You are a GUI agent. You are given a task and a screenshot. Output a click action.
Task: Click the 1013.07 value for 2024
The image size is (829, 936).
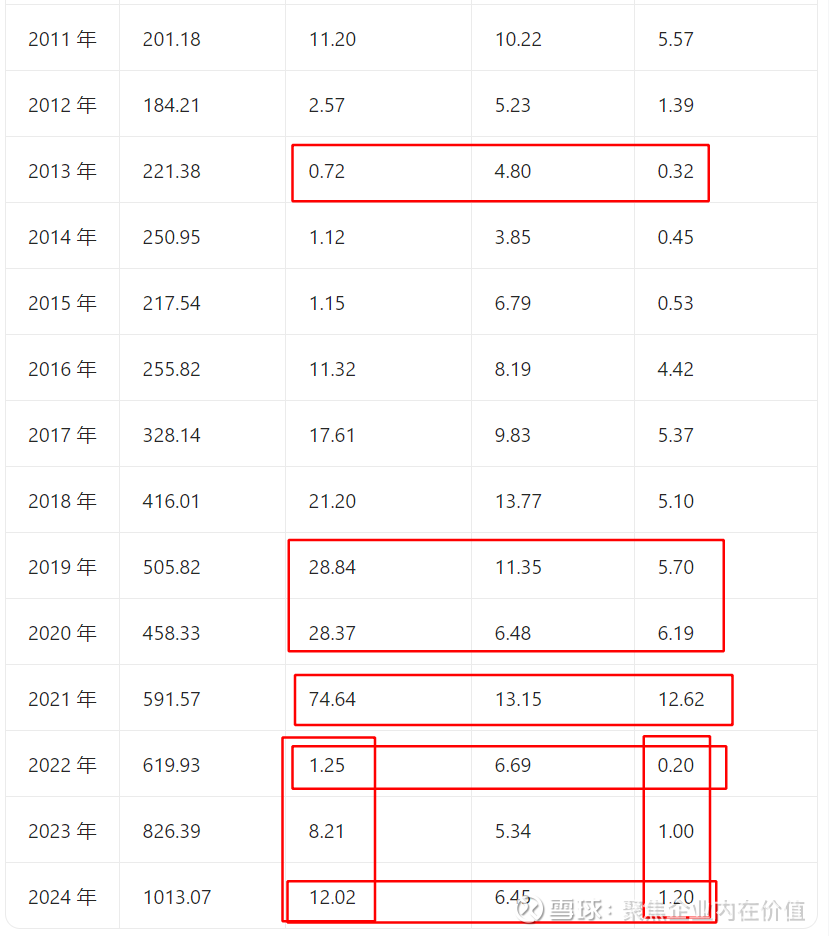176,898
